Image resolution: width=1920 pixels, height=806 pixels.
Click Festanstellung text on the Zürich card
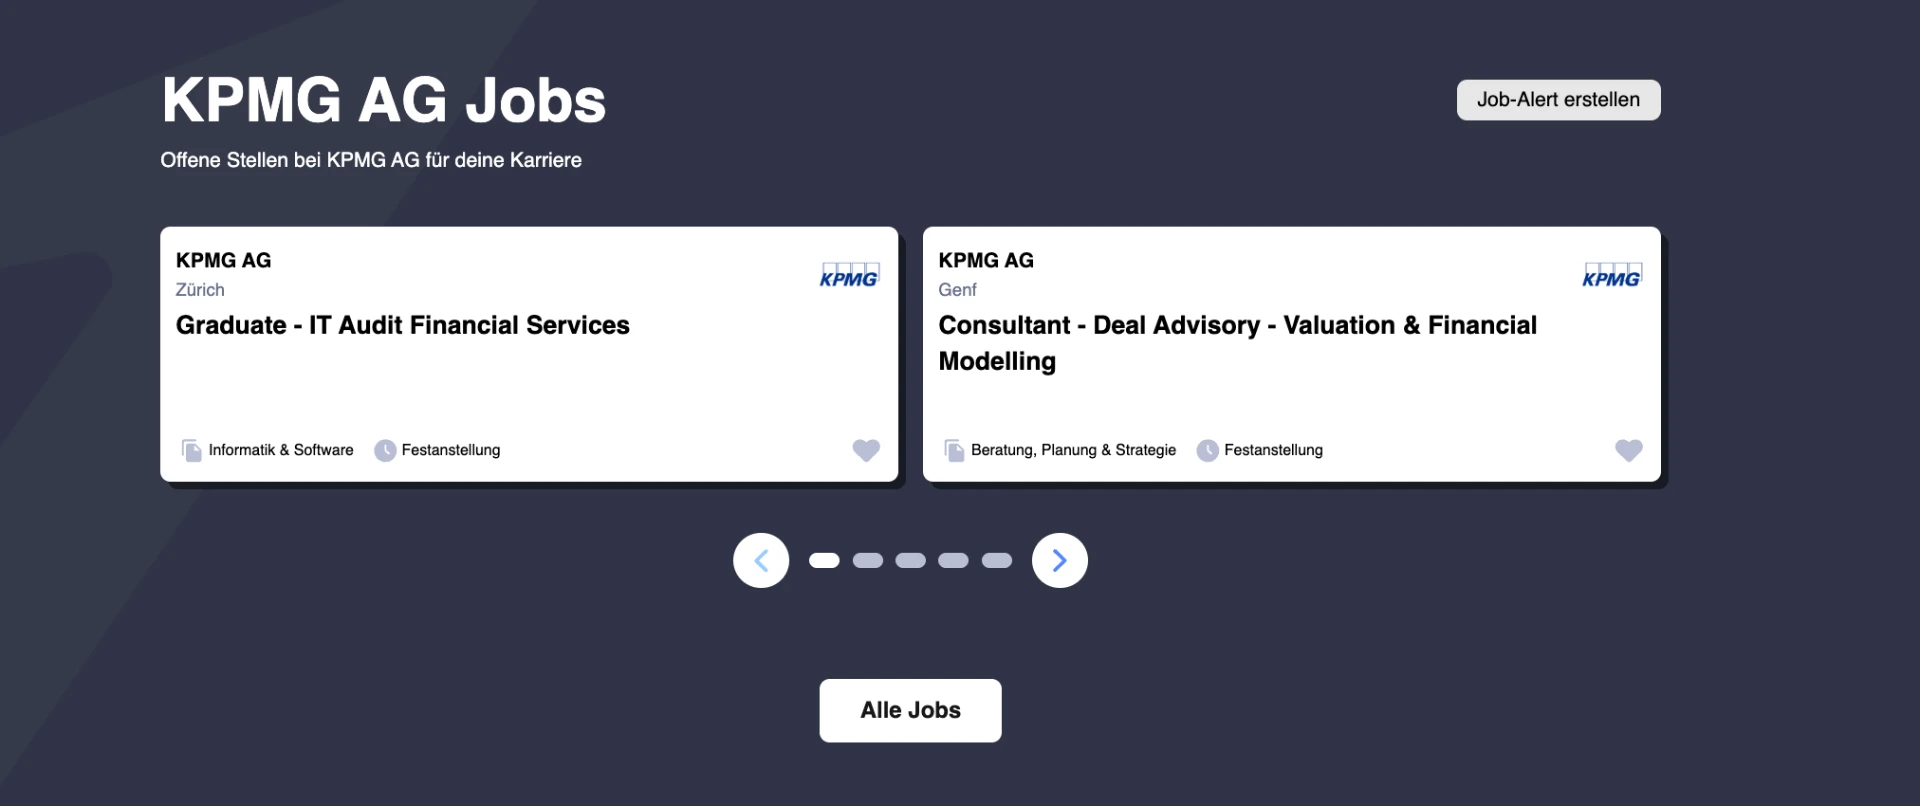(451, 450)
